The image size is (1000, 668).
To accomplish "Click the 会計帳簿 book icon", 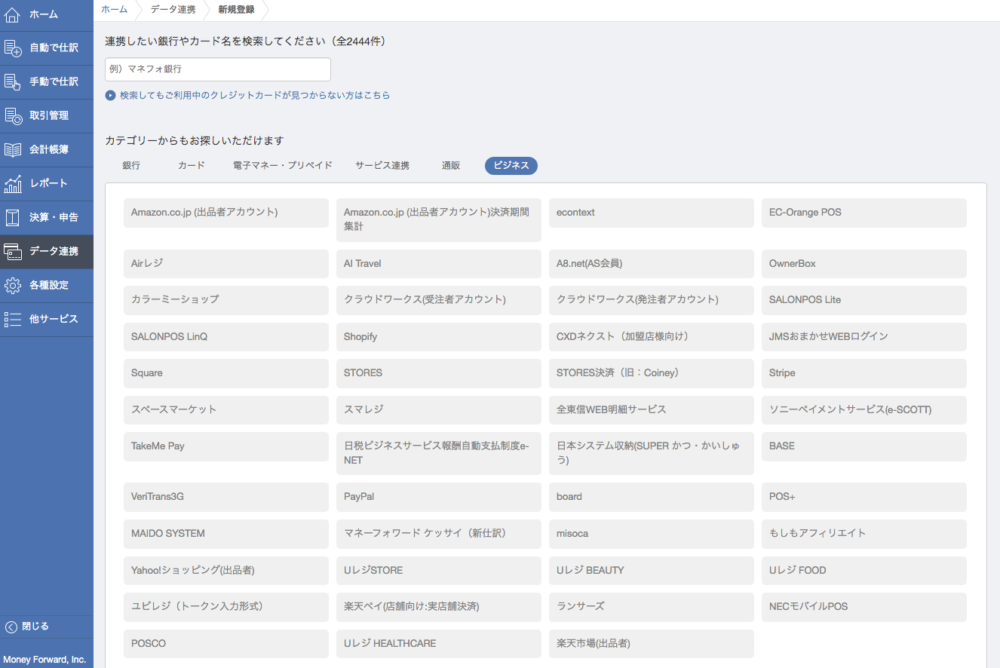I will click(x=12, y=149).
